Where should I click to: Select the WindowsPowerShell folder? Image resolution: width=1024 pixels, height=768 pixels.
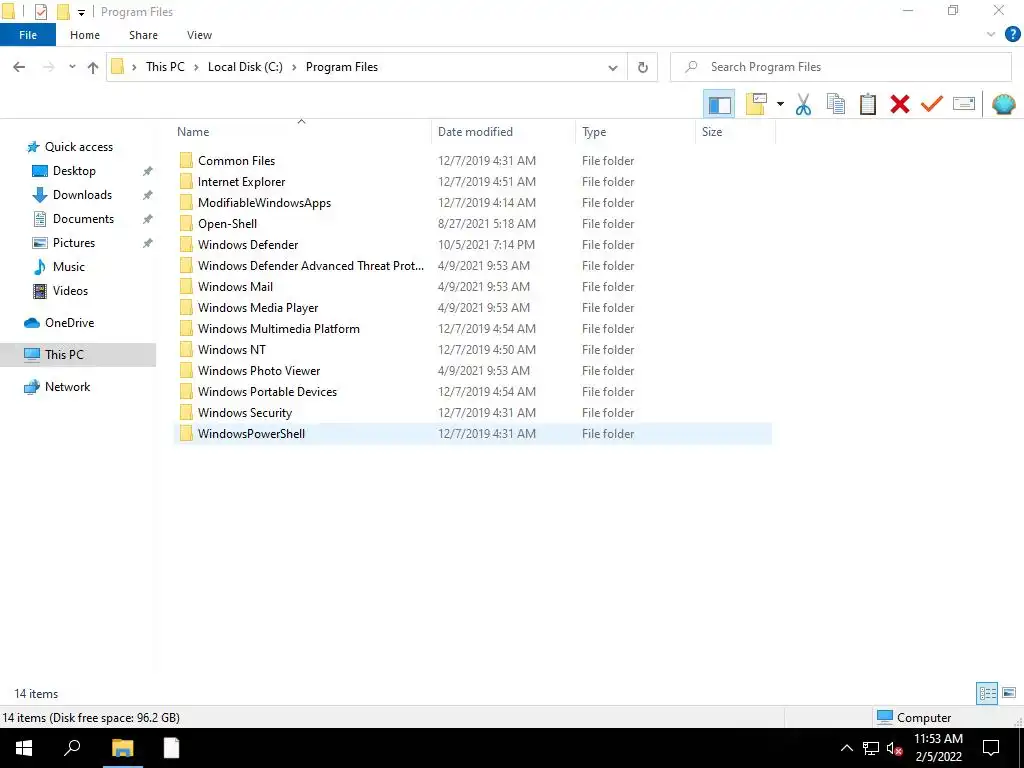[473, 434]
